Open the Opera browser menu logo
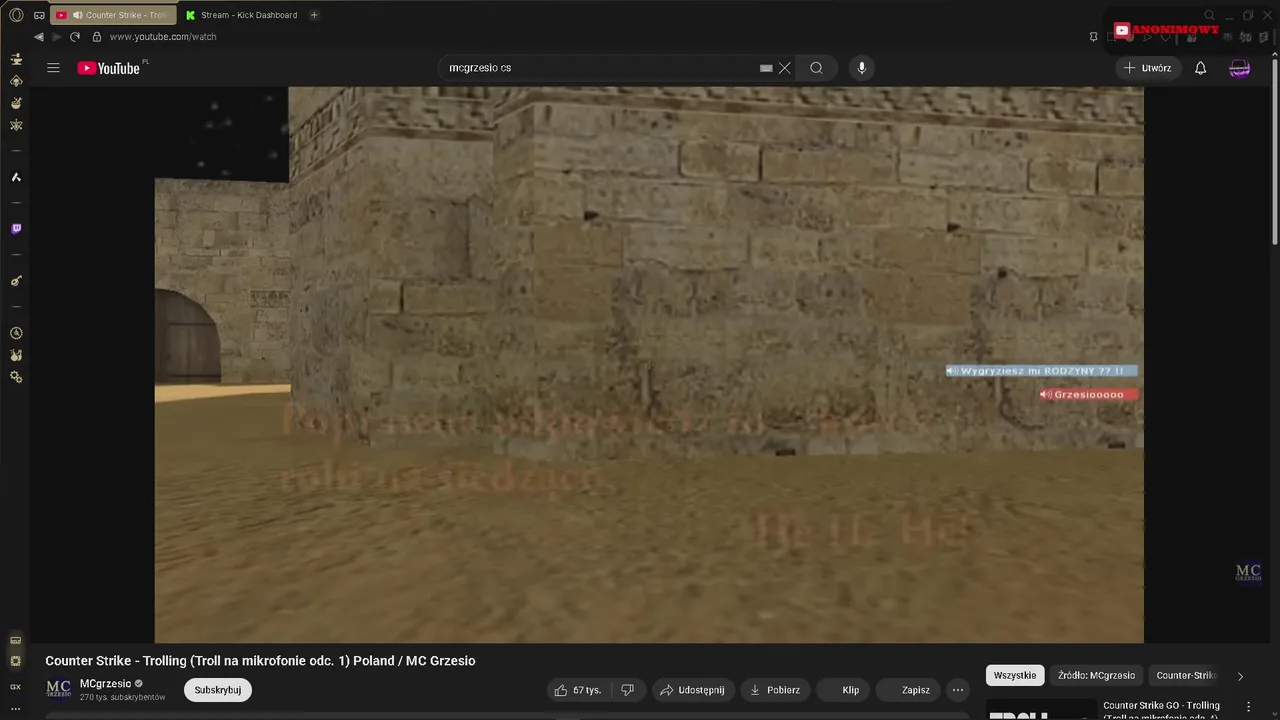This screenshot has width=1280, height=720. pyautogui.click(x=16, y=15)
